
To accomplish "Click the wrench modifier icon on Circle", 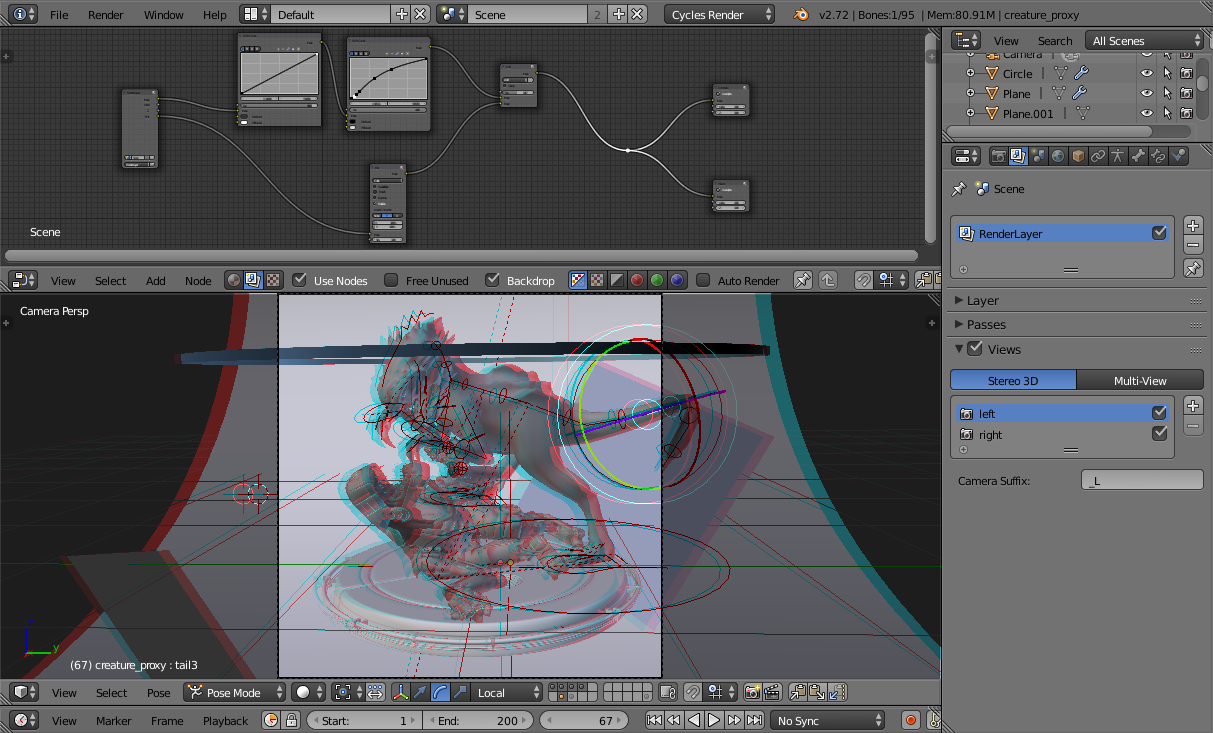I will 1081,73.
